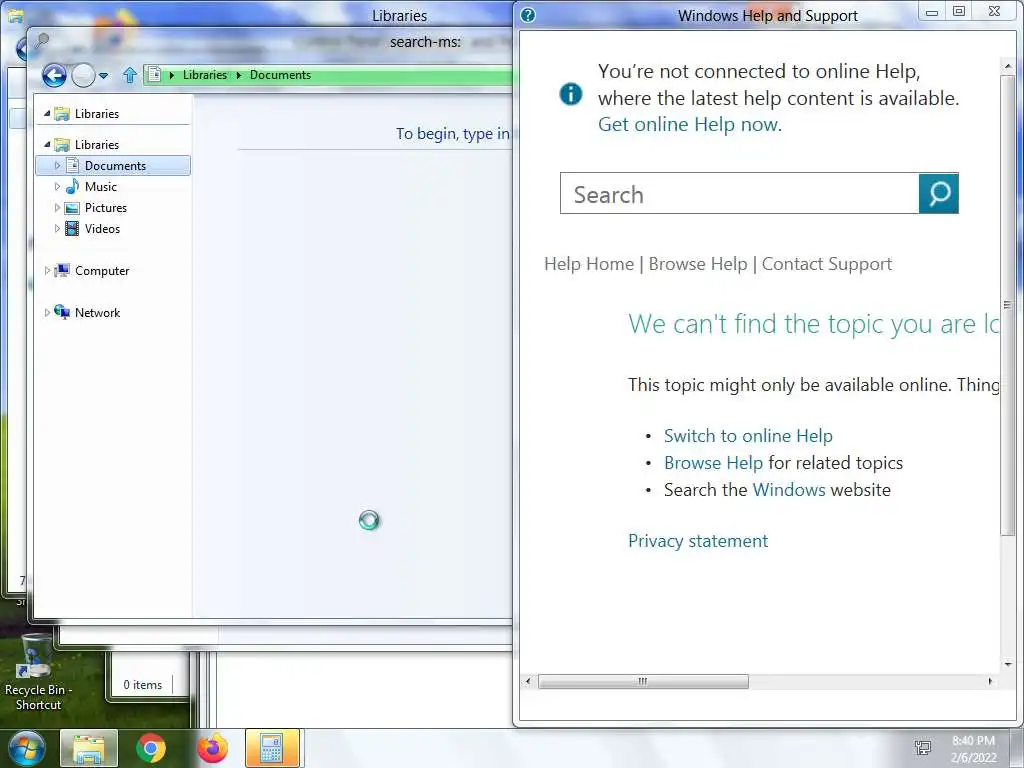Open the dropdown arrow before Documents breadcrumb
This screenshot has height=768, width=1024.
(x=238, y=75)
